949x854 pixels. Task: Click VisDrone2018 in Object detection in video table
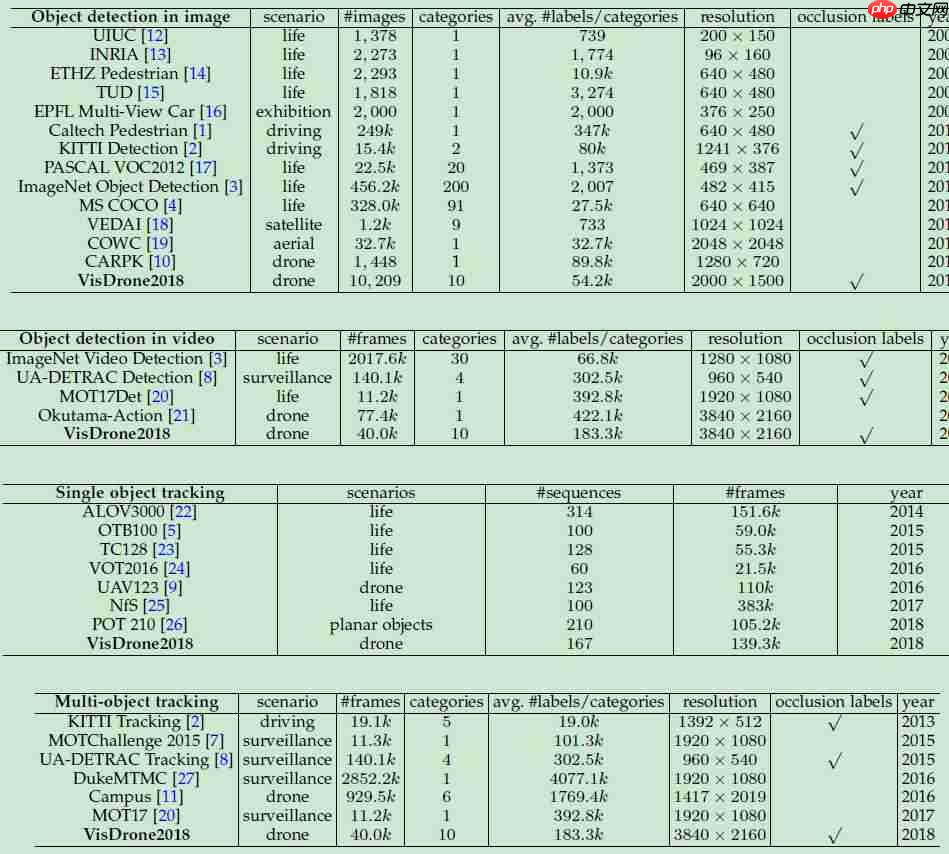point(117,434)
